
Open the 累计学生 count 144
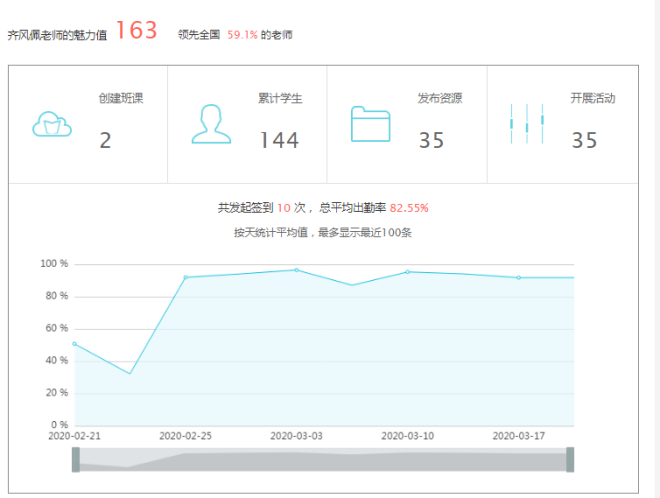(279, 141)
